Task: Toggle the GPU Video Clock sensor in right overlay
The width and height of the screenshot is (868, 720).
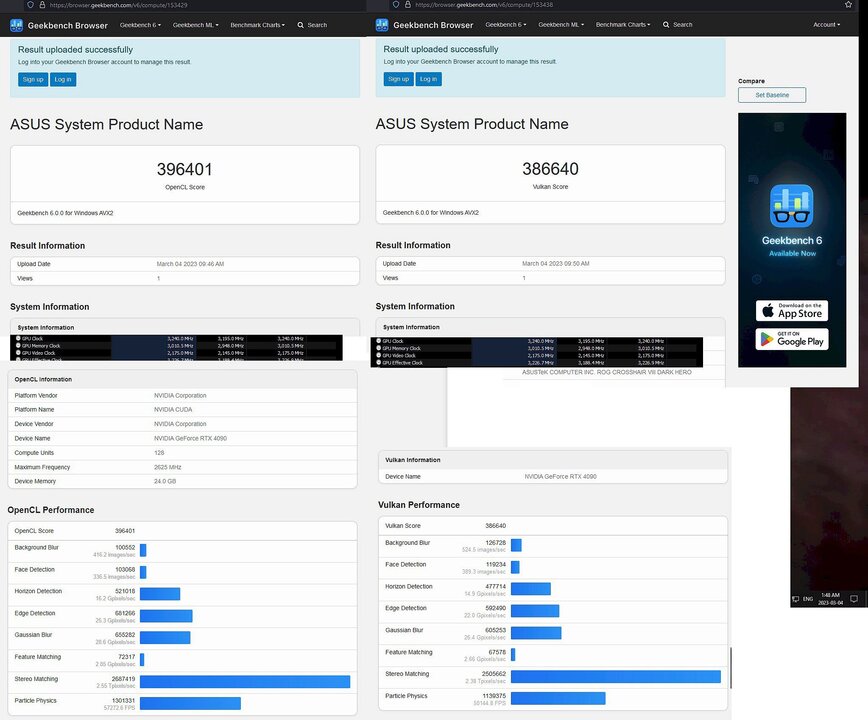Action: point(379,355)
